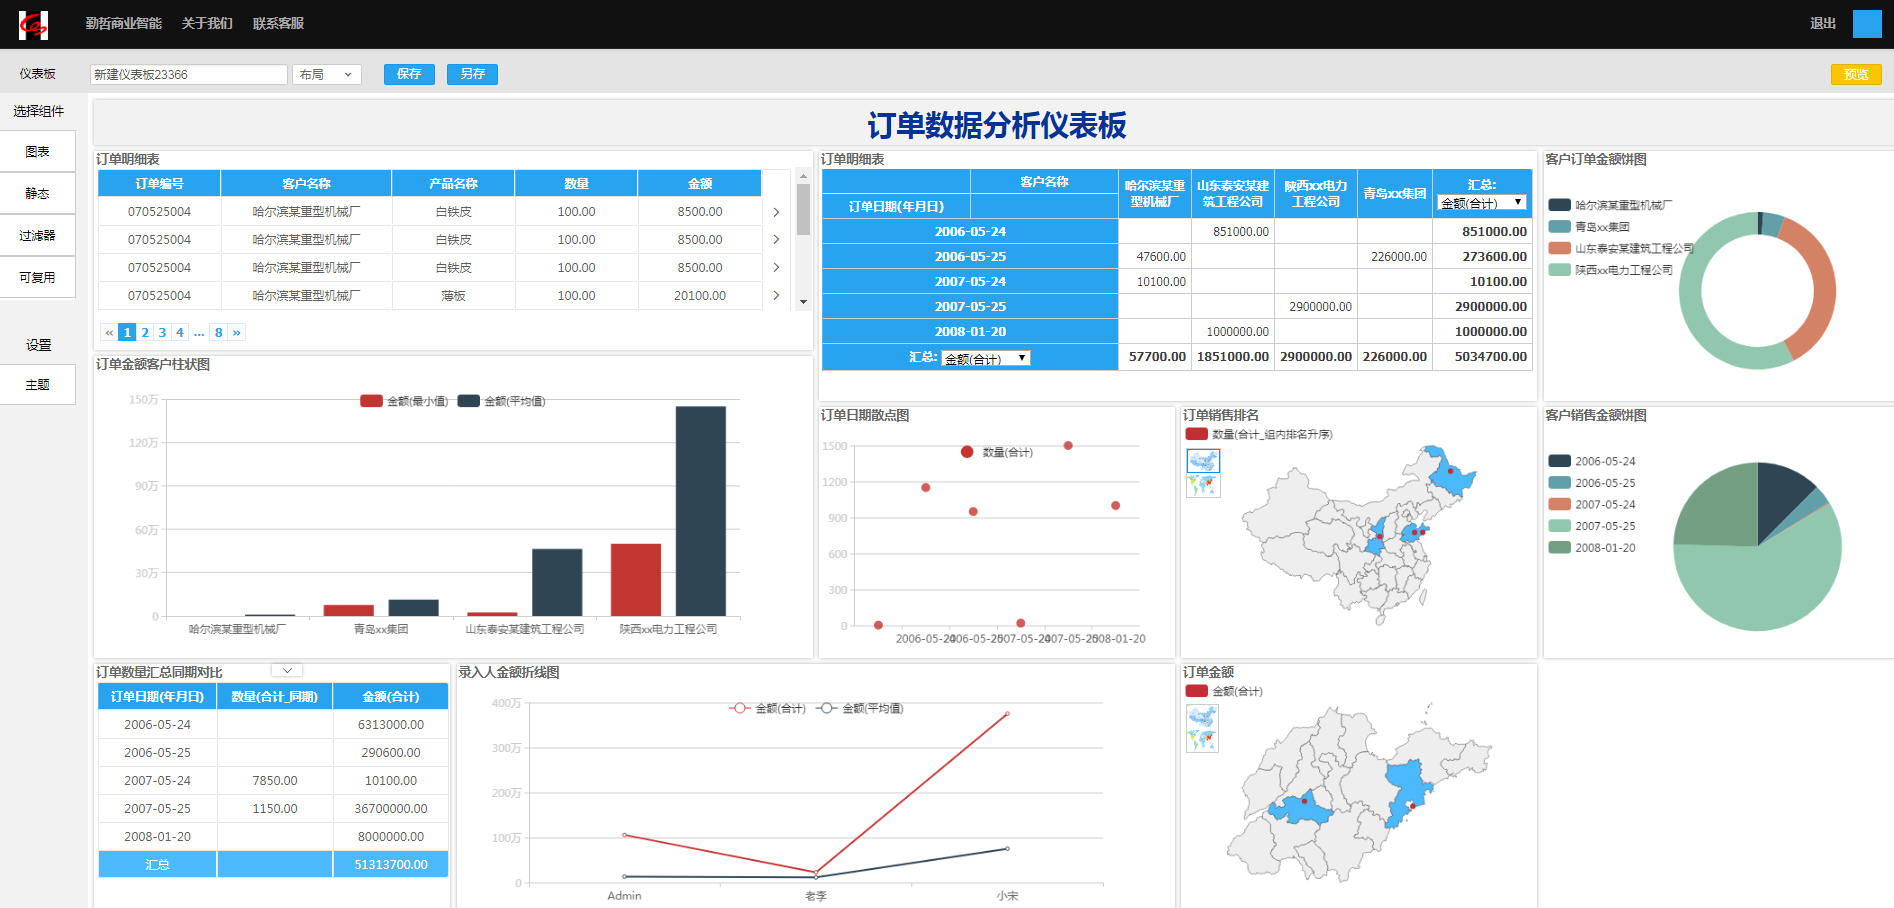Viewport: 1894px width, 908px height.
Task: Open the 布局 layout dropdown
Action: 327,74
